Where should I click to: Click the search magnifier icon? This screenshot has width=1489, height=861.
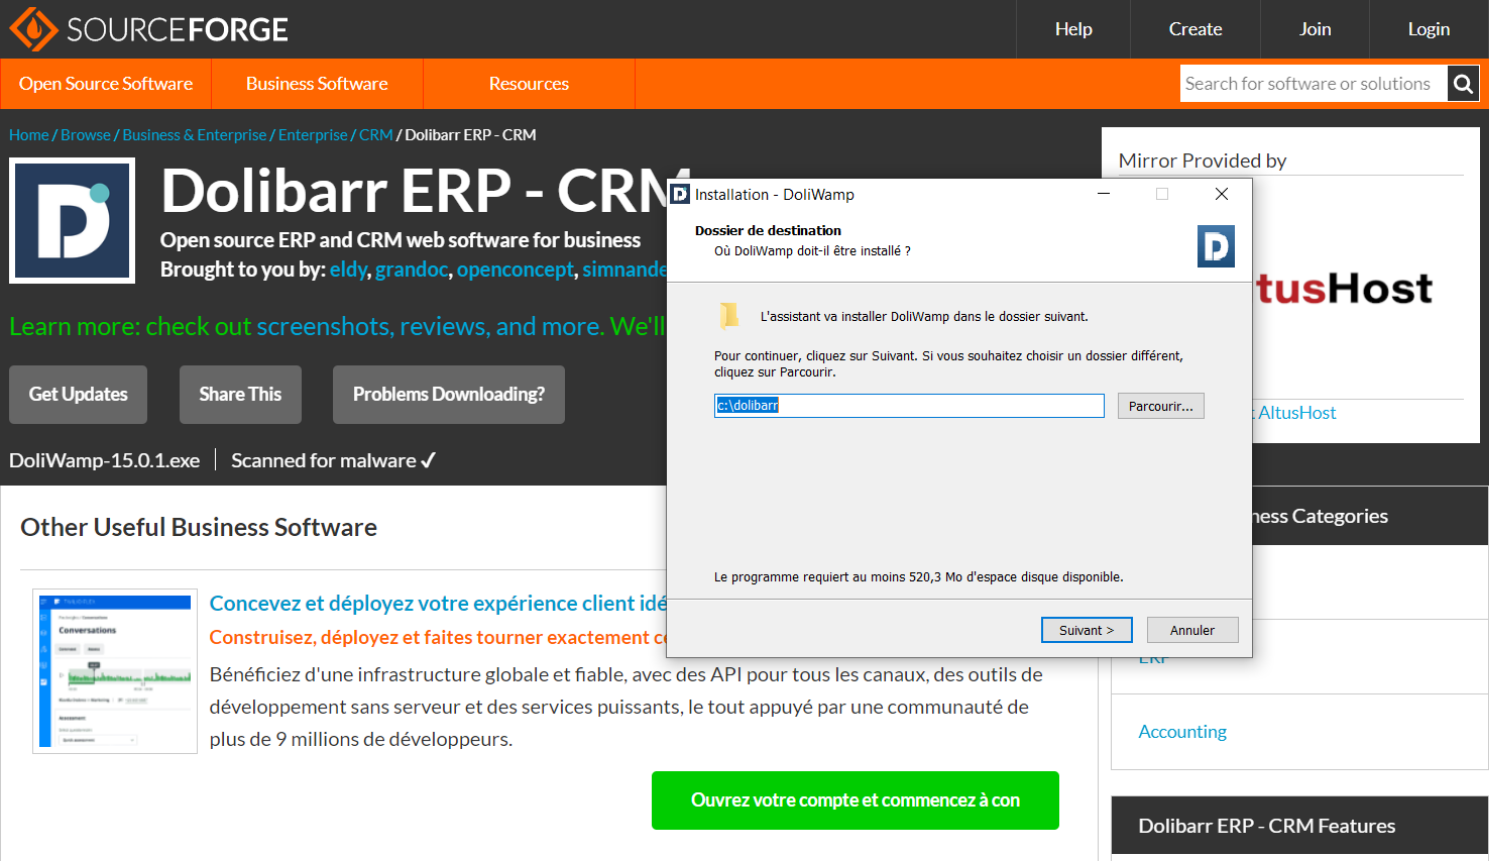coord(1463,84)
